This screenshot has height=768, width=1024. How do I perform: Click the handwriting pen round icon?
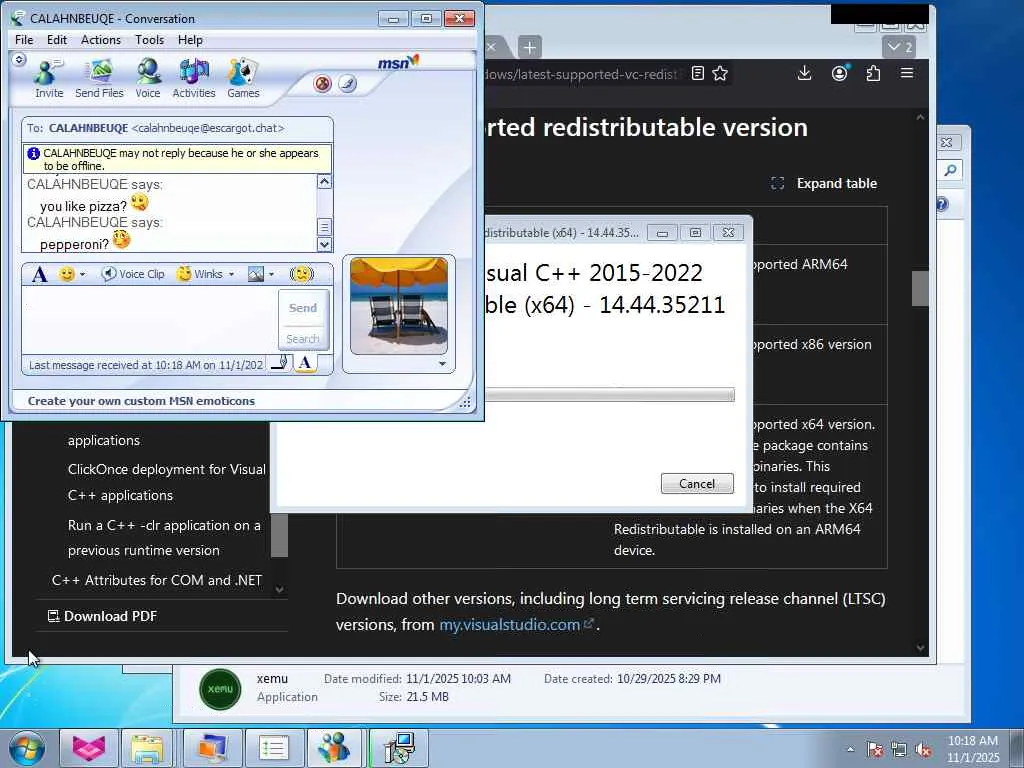(347, 84)
